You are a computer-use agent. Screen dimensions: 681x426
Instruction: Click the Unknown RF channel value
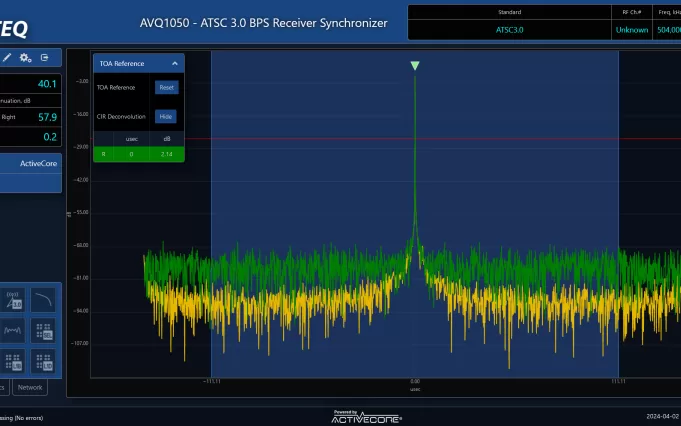[x=631, y=30]
